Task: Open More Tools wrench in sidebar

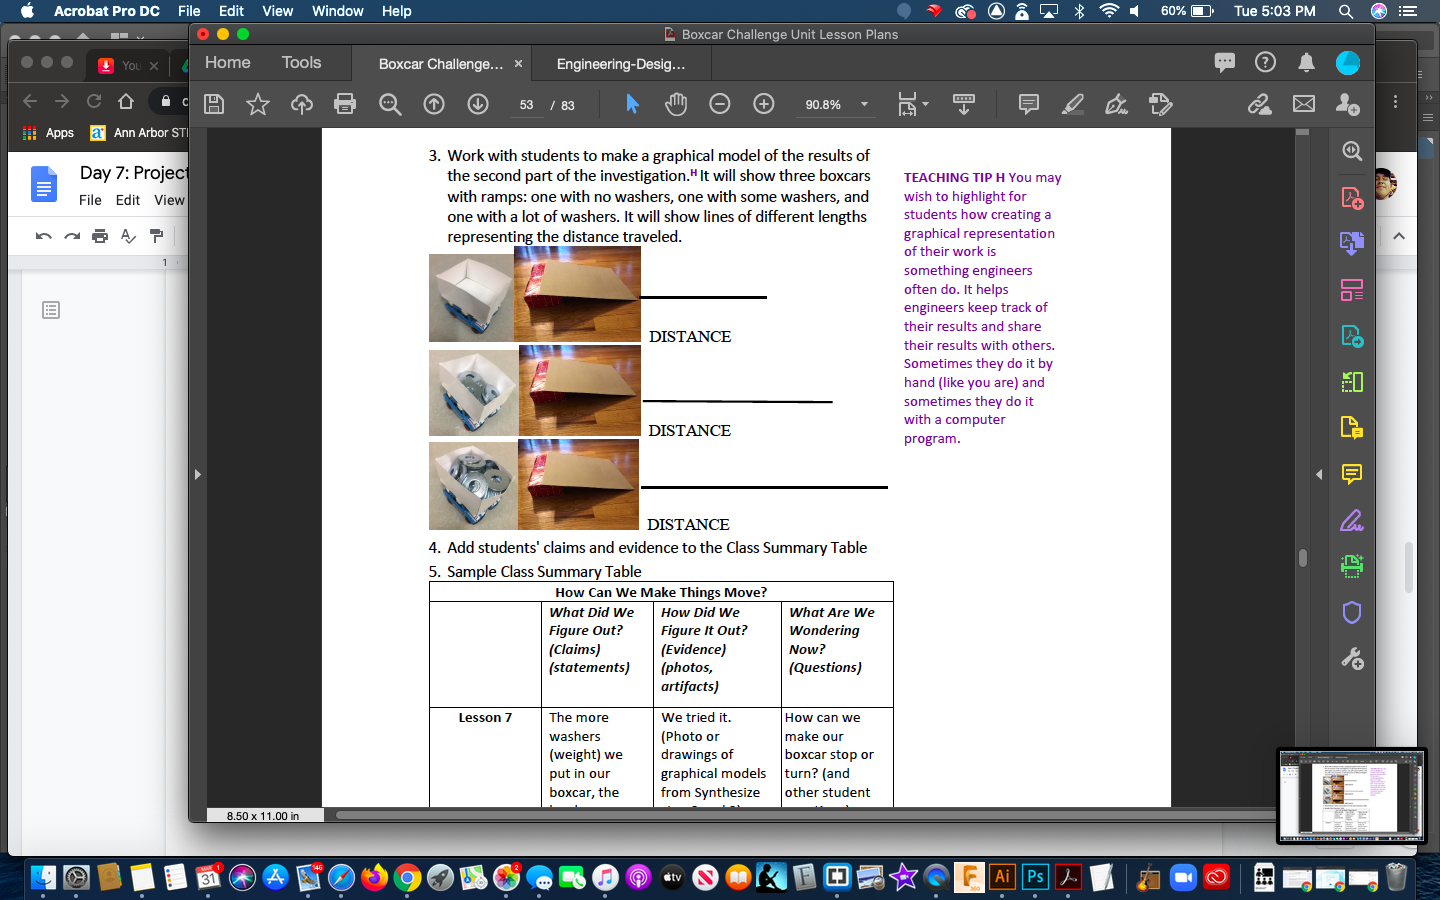Action: coord(1352,658)
